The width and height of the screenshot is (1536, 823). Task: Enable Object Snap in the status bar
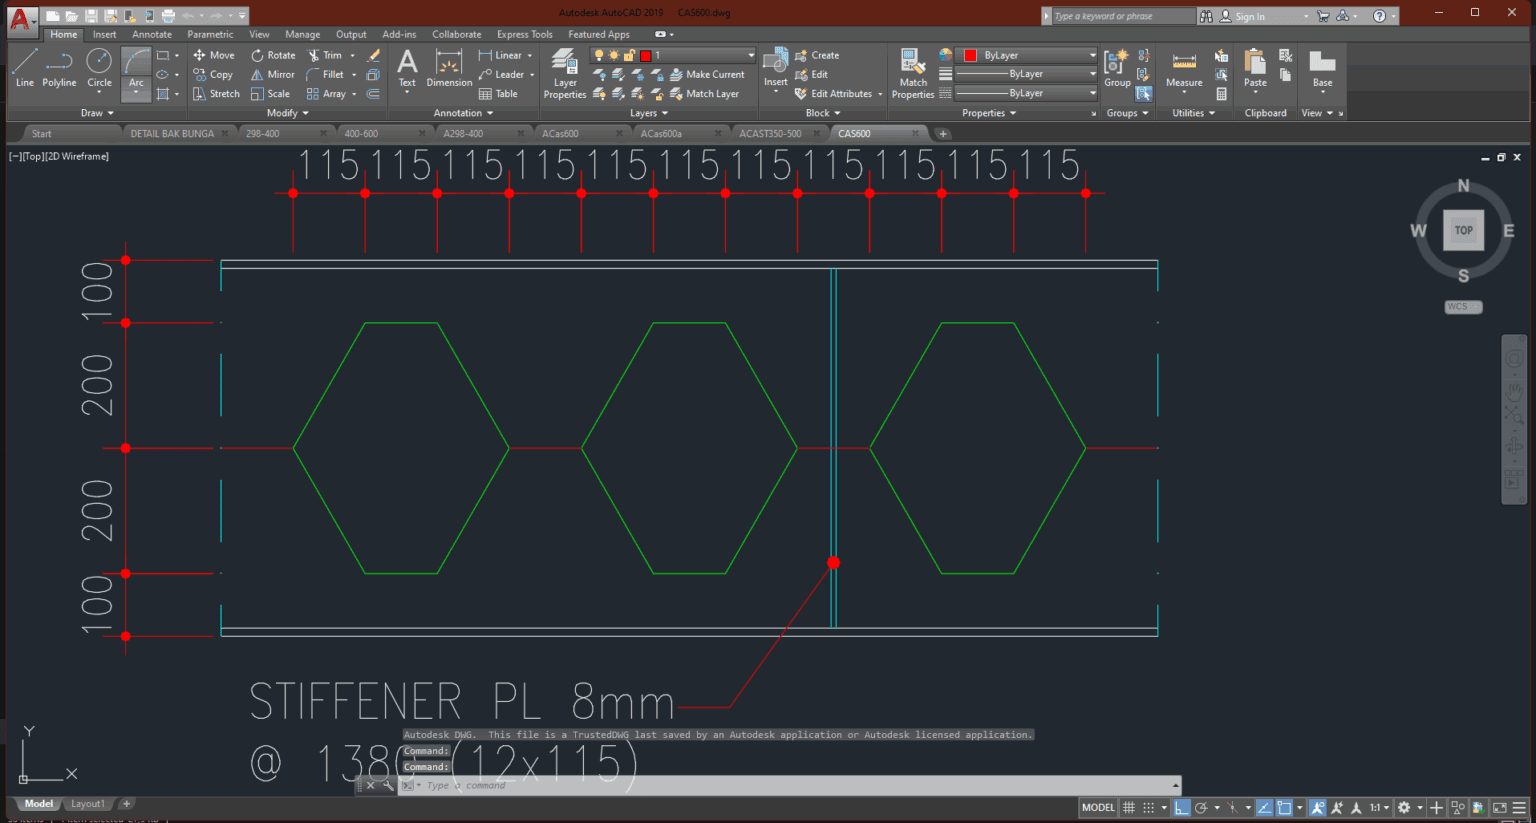pyautogui.click(x=1285, y=807)
